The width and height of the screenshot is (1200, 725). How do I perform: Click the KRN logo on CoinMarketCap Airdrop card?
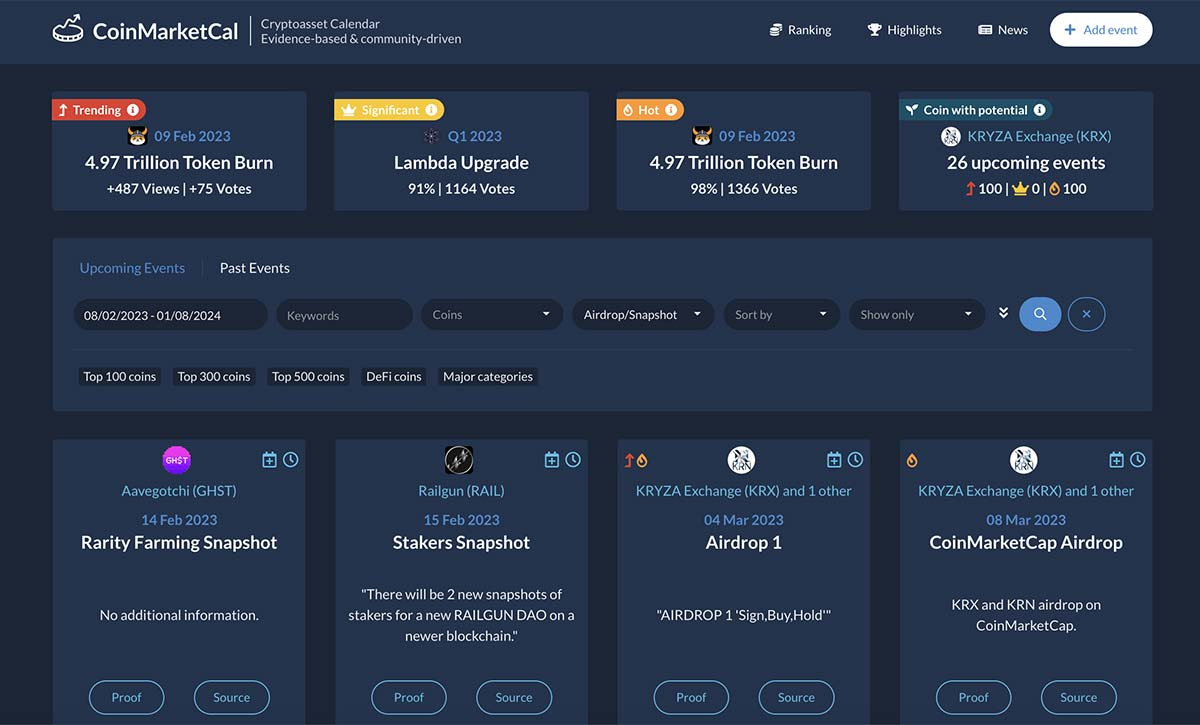[1023, 460]
